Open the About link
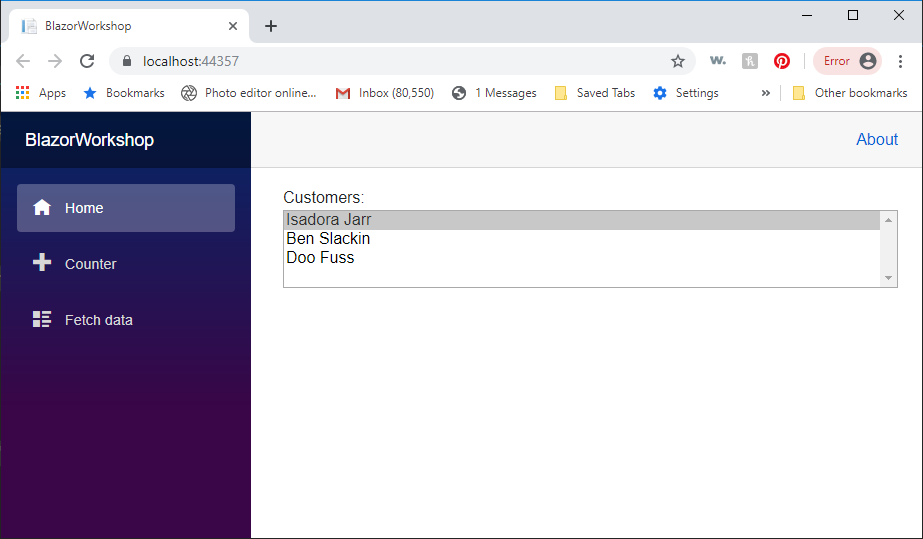The height and width of the screenshot is (539, 923). (876, 139)
